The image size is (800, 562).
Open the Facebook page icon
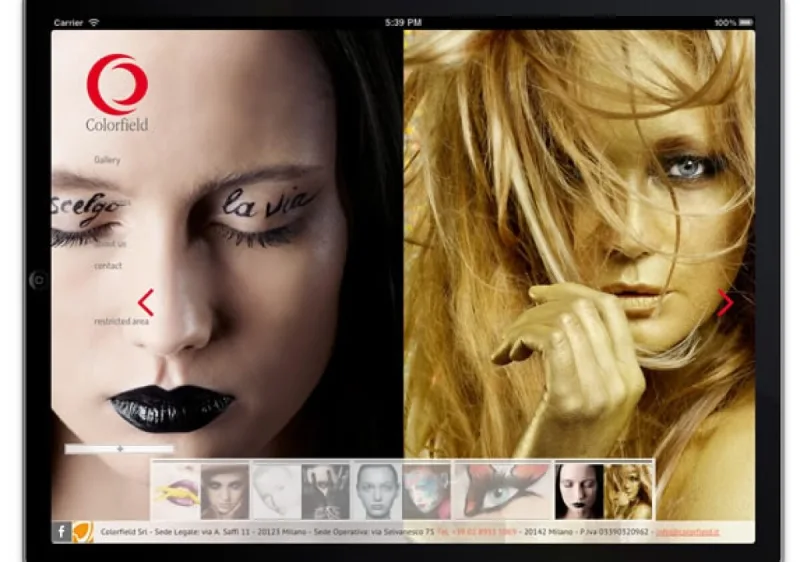click(61, 532)
